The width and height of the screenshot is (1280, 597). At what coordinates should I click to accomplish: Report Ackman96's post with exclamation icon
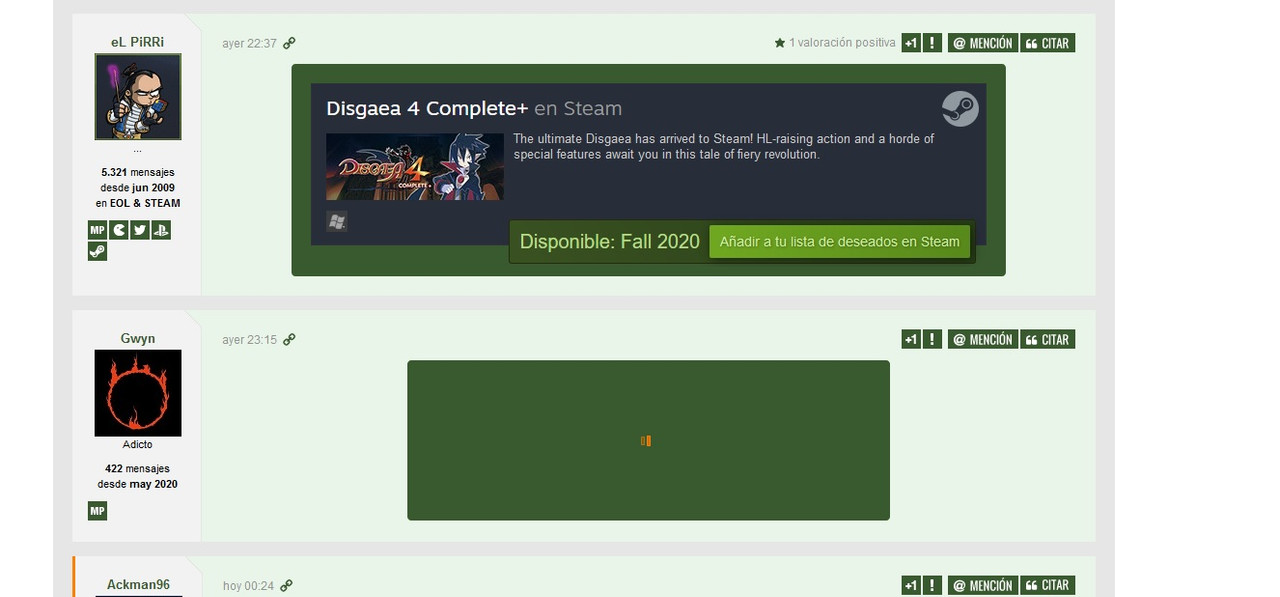click(932, 585)
